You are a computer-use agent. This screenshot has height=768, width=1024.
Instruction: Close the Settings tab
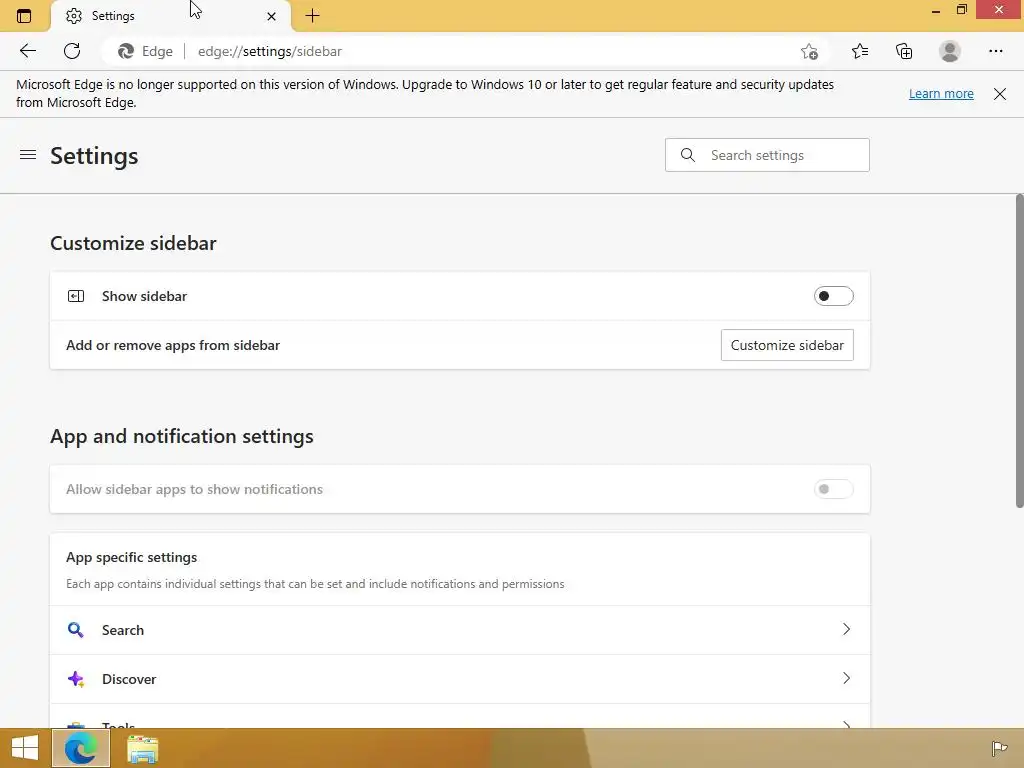(272, 16)
